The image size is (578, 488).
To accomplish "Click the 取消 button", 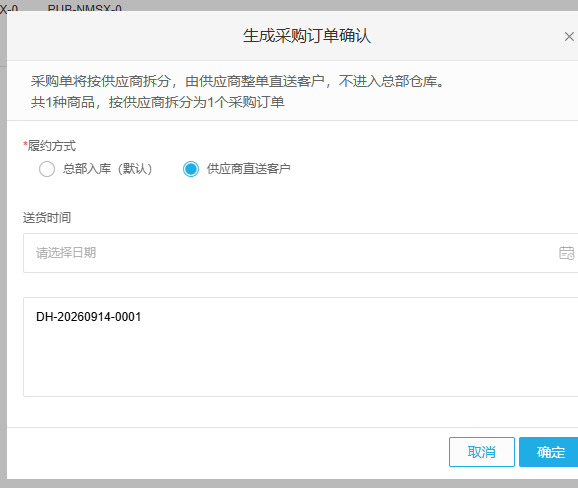I will pyautogui.click(x=482, y=452).
